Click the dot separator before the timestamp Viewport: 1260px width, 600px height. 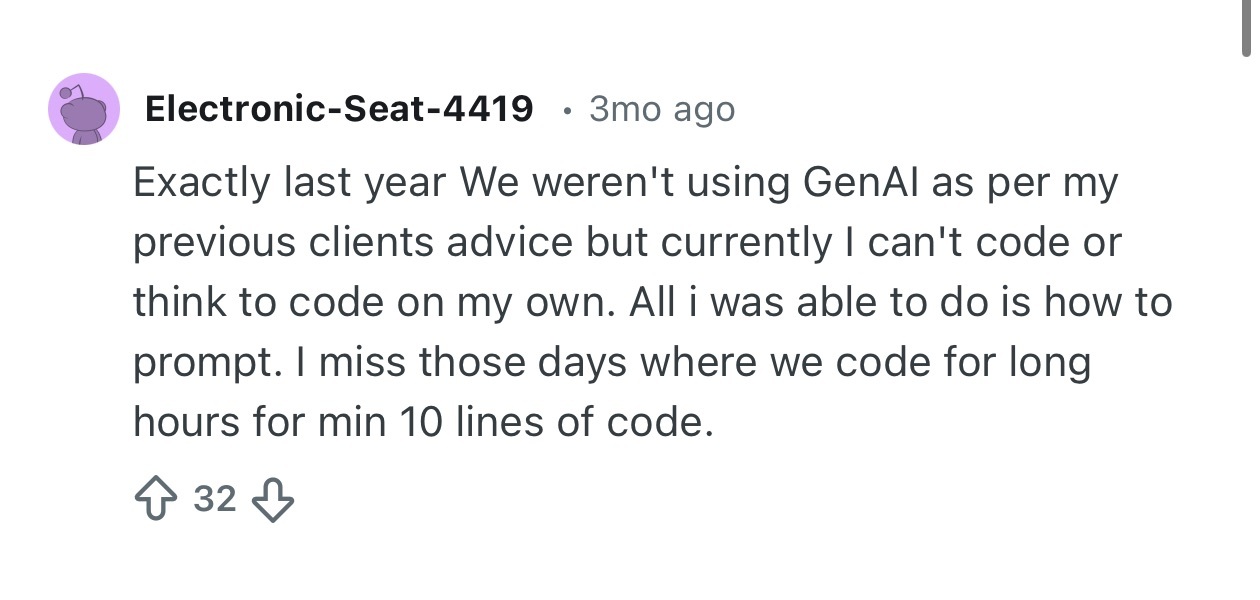567,110
